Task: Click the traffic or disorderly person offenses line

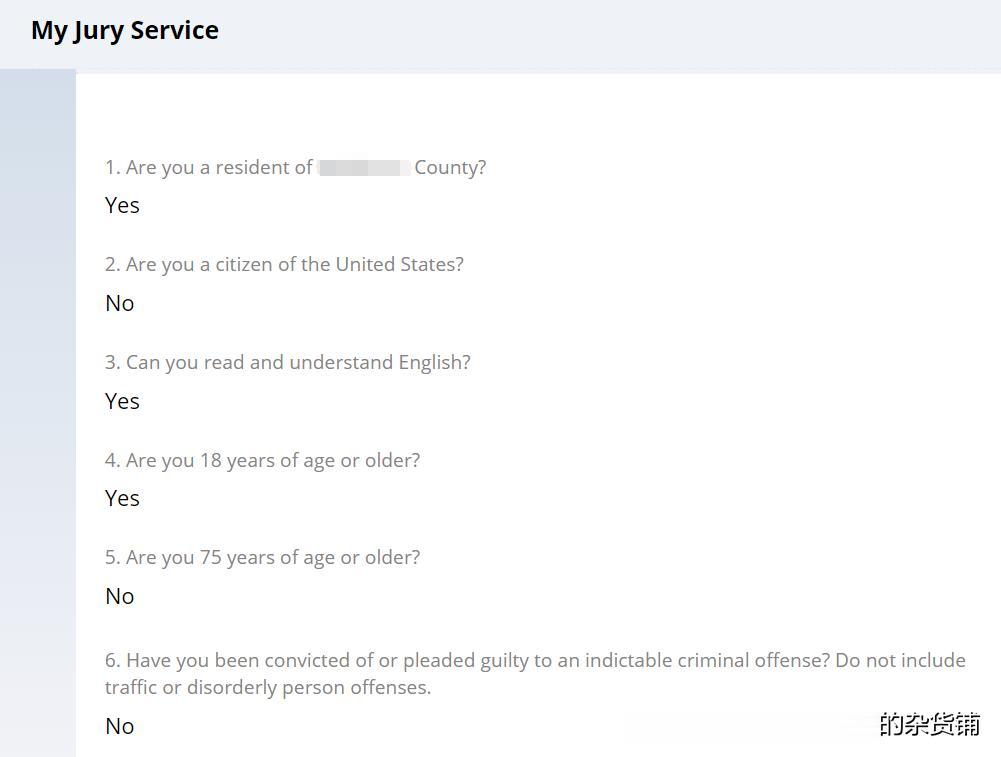Action: [268, 688]
